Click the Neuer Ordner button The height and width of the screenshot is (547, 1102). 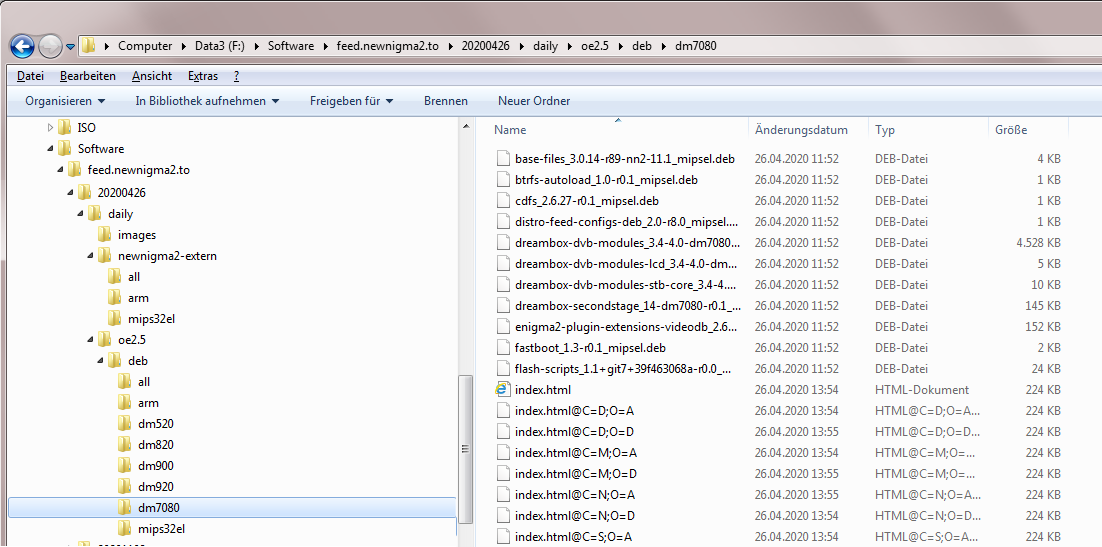point(534,101)
